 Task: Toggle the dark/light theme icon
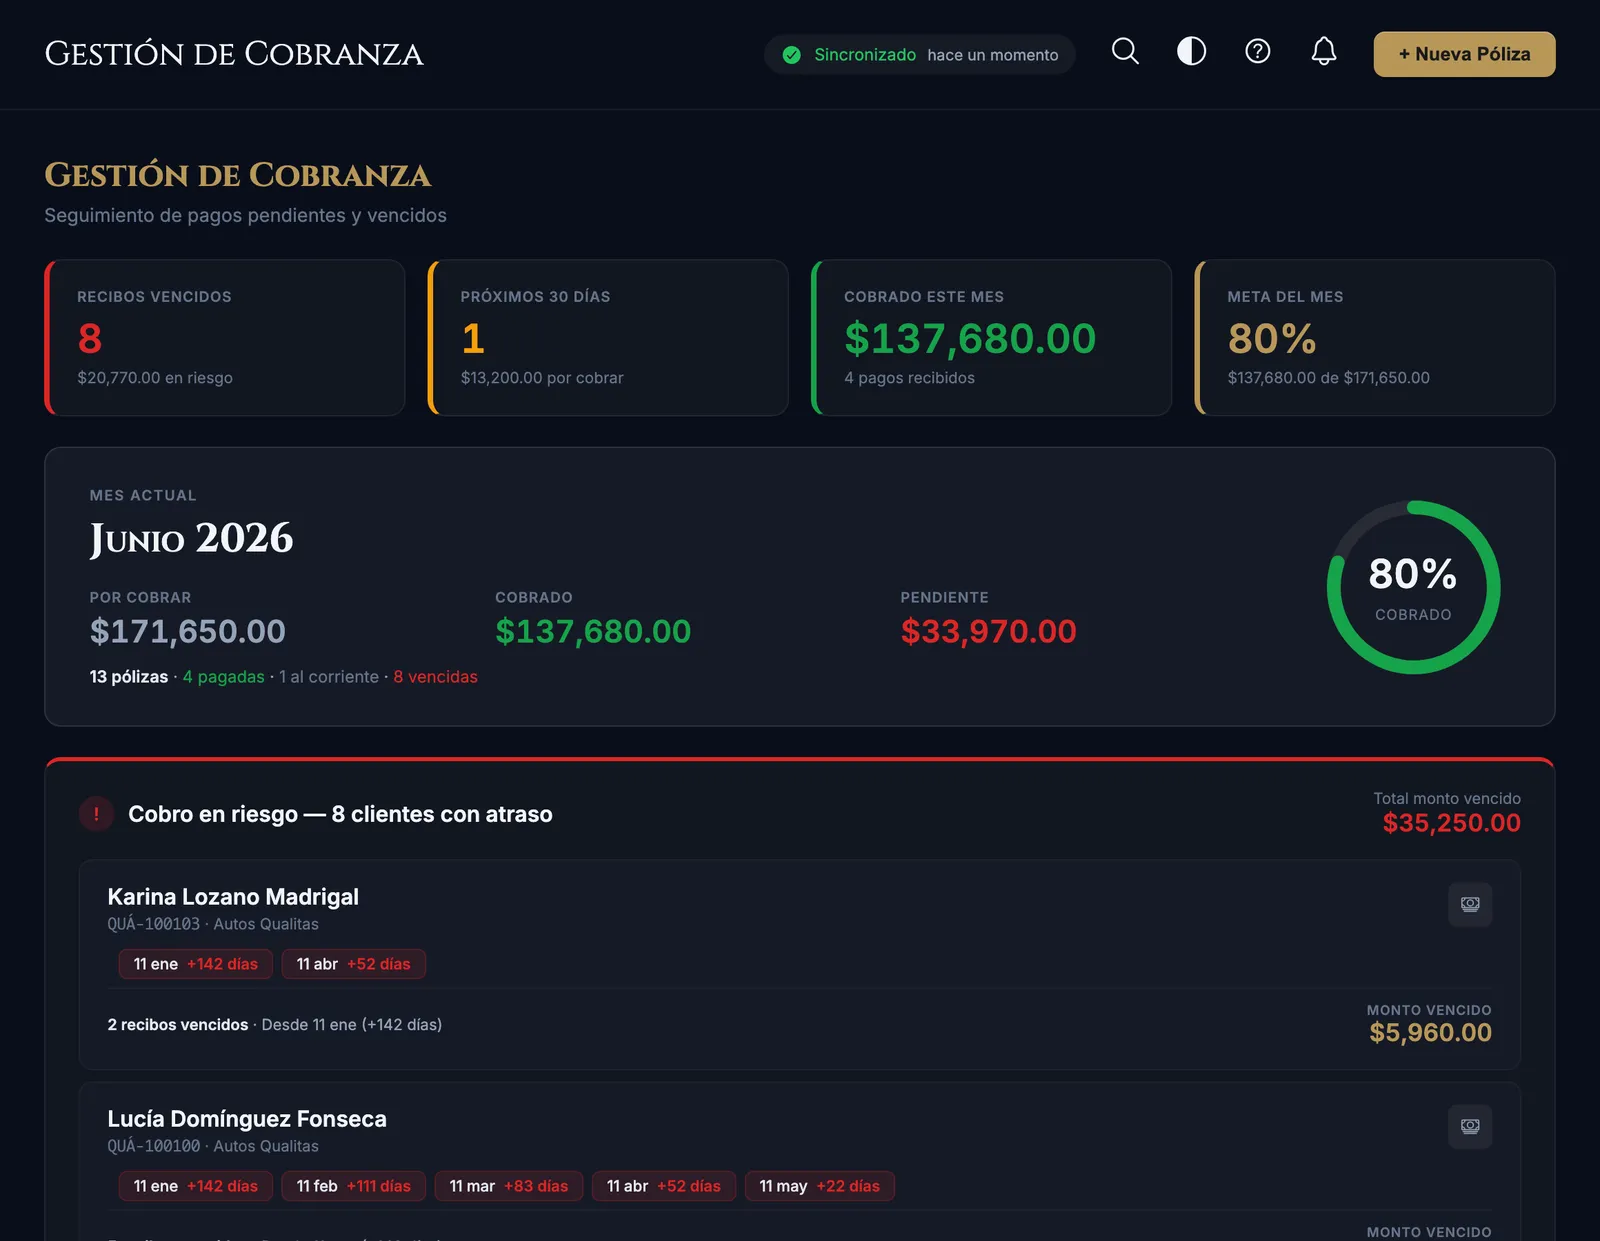coord(1191,52)
